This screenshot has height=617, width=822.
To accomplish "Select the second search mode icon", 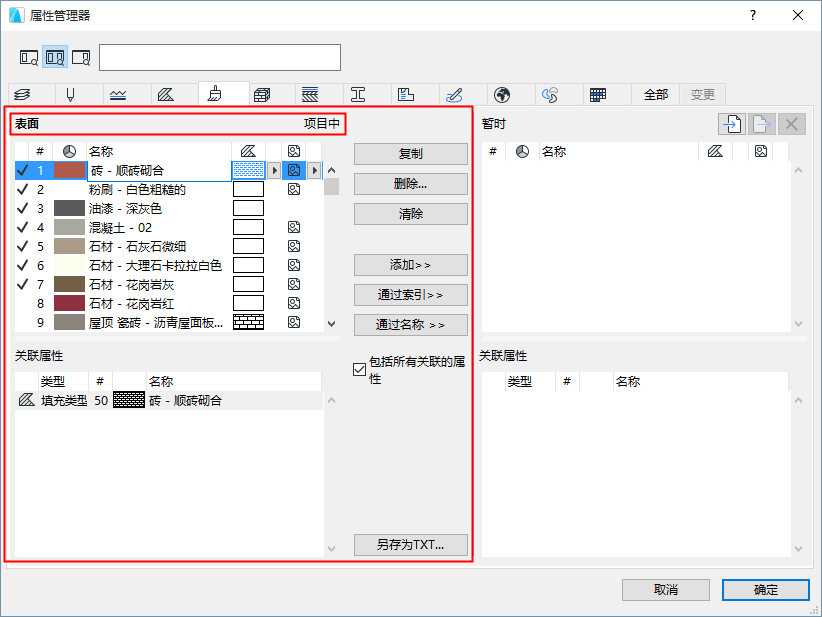I will coord(55,58).
